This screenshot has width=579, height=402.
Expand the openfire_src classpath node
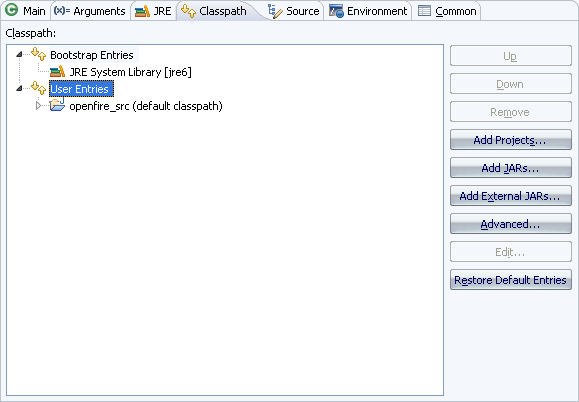38,106
